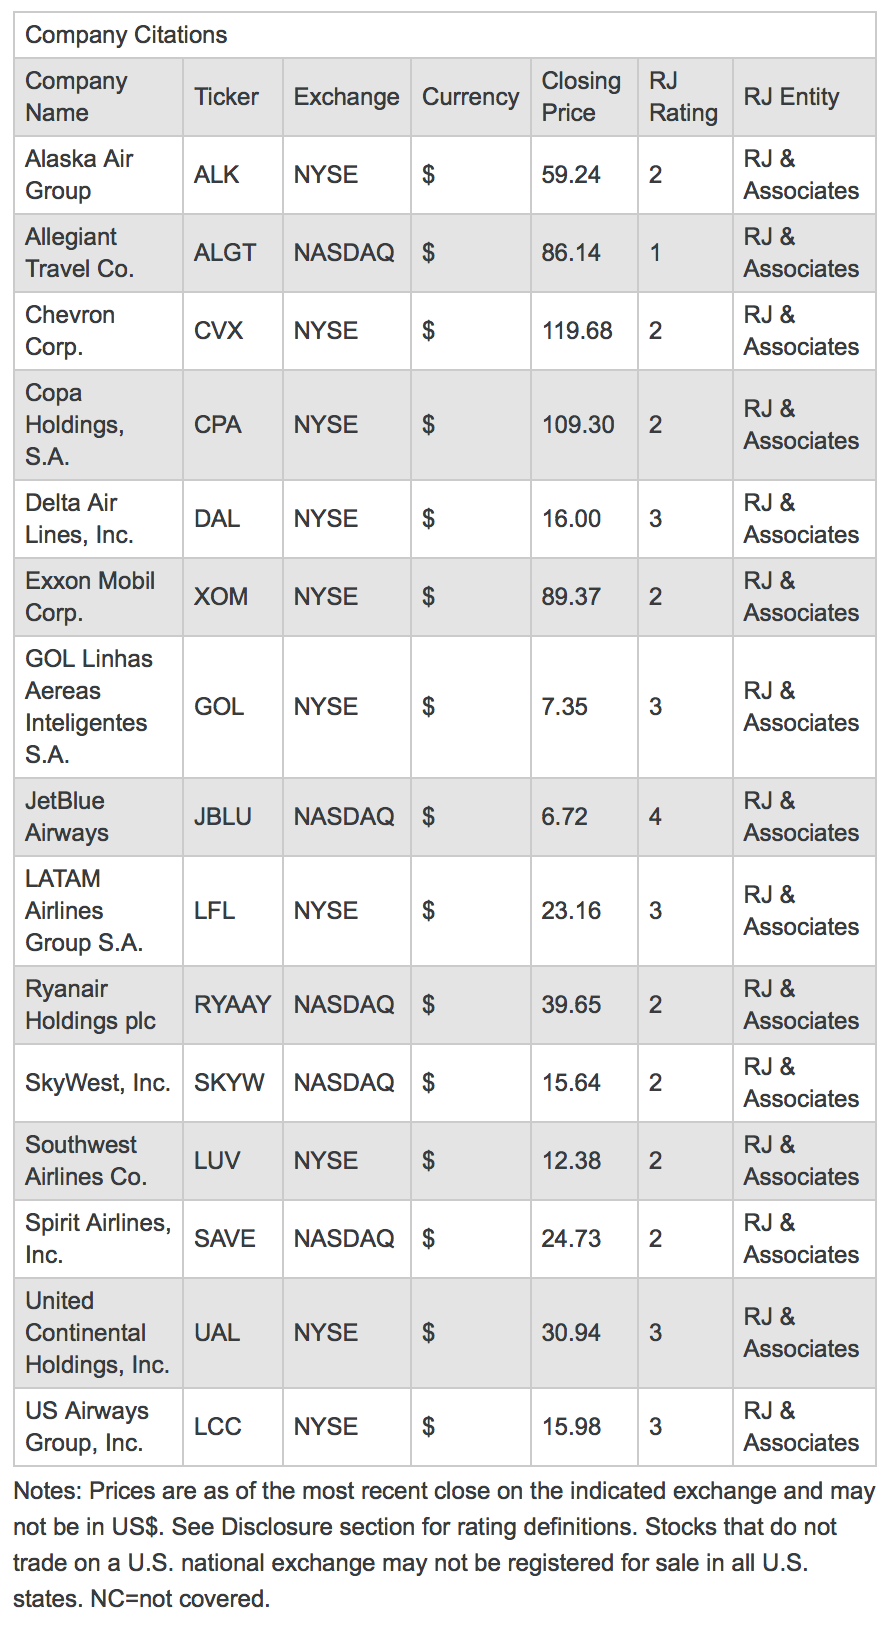Click the Company Citations table title

coord(126,35)
